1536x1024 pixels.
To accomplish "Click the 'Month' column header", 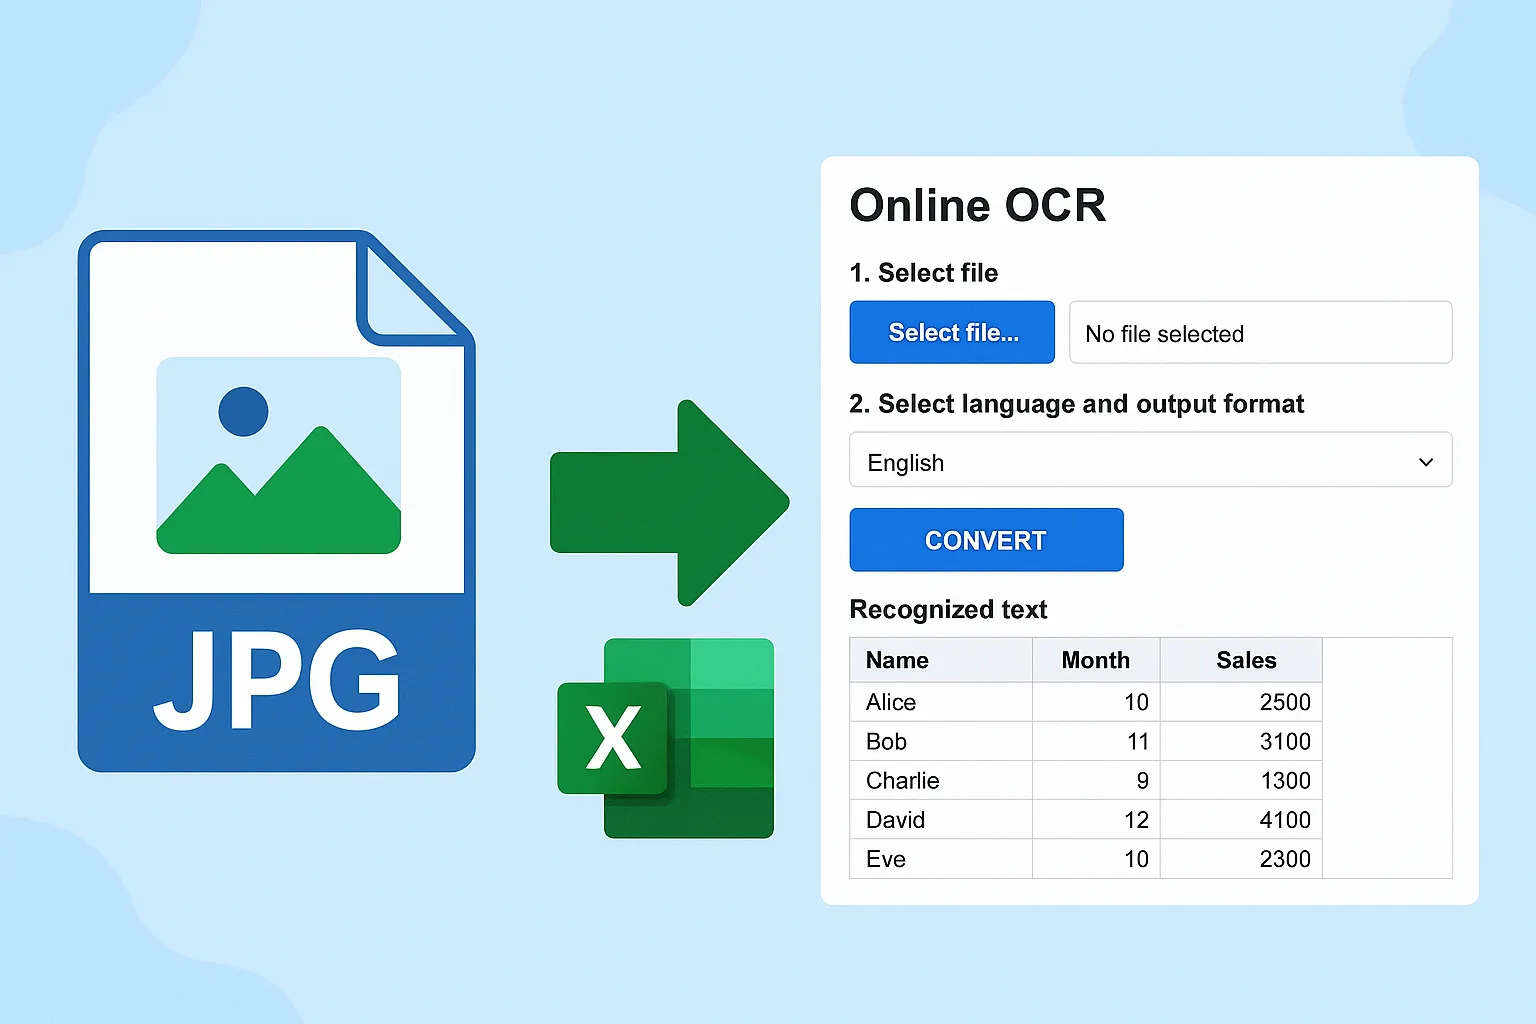I will [x=1096, y=660].
